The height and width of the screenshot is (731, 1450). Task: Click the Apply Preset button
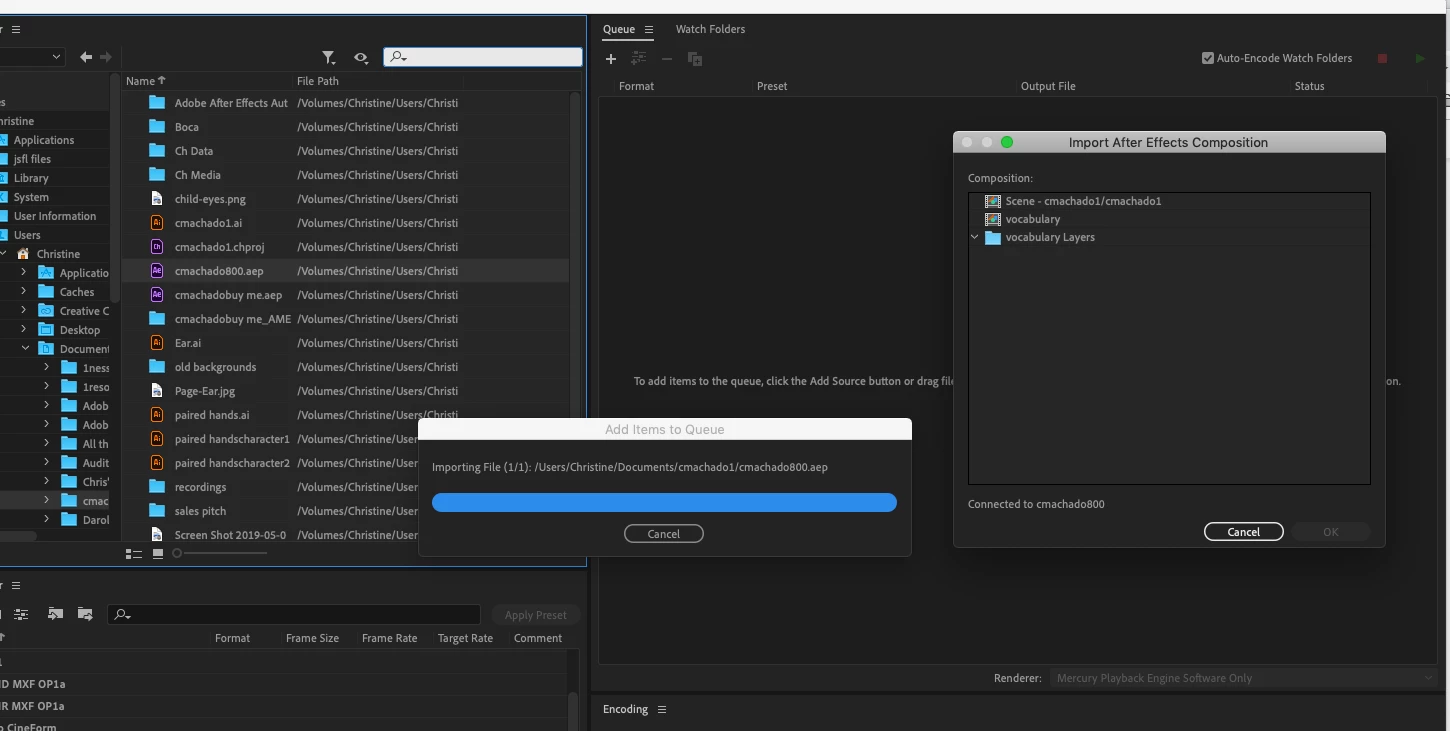click(x=535, y=616)
